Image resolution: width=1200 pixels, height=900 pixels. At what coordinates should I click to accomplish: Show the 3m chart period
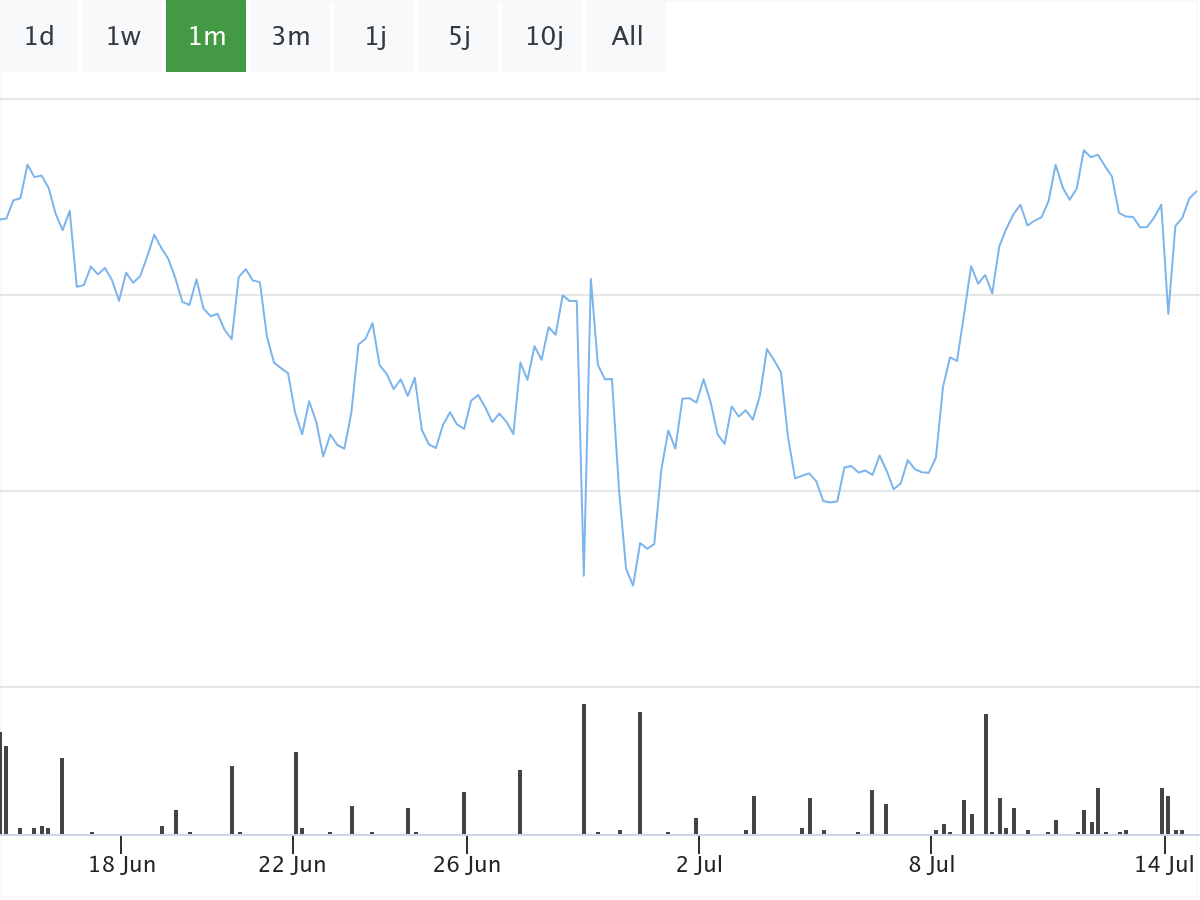pyautogui.click(x=291, y=37)
